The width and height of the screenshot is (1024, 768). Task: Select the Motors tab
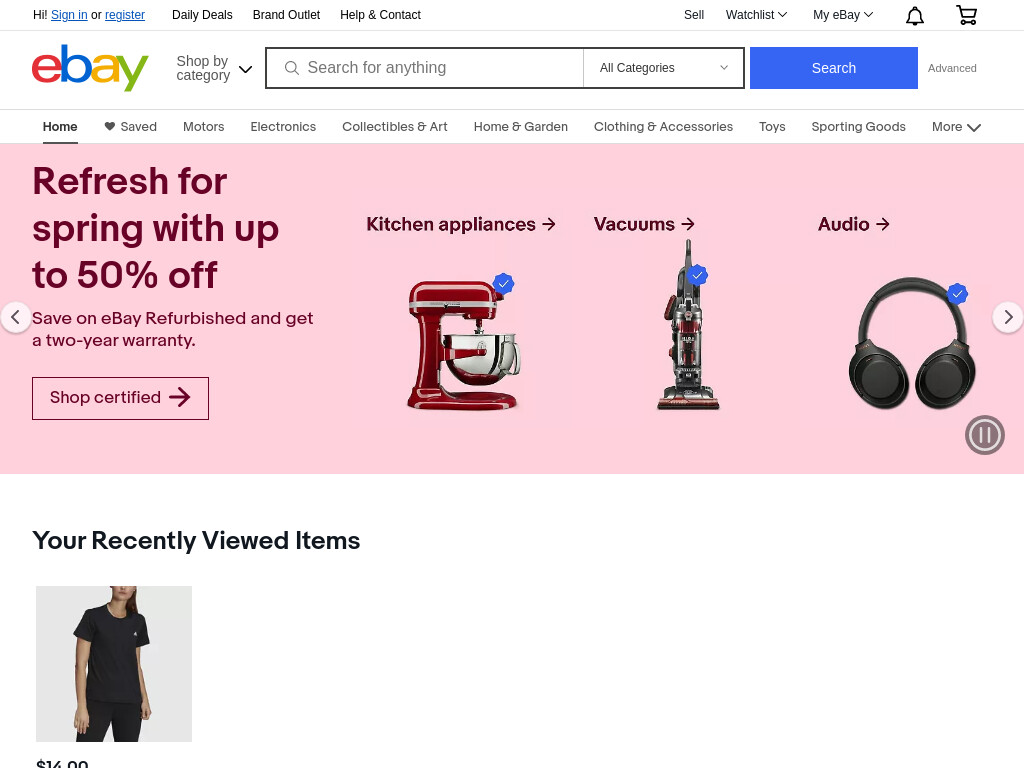point(203,127)
